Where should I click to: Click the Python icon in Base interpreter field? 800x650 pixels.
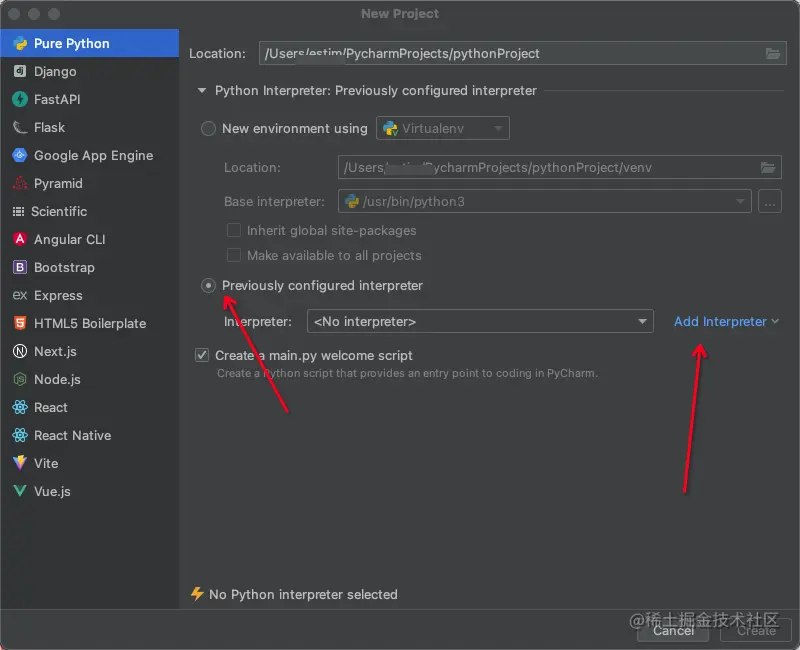(352, 202)
